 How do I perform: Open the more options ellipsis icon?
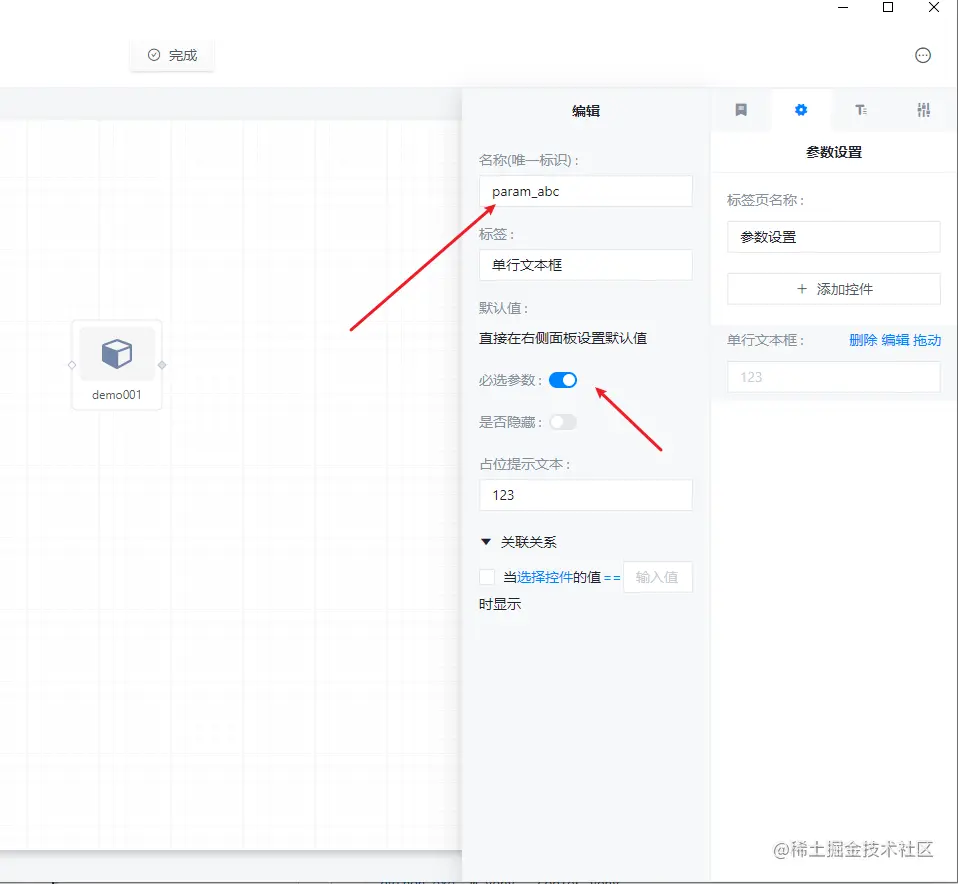(923, 56)
